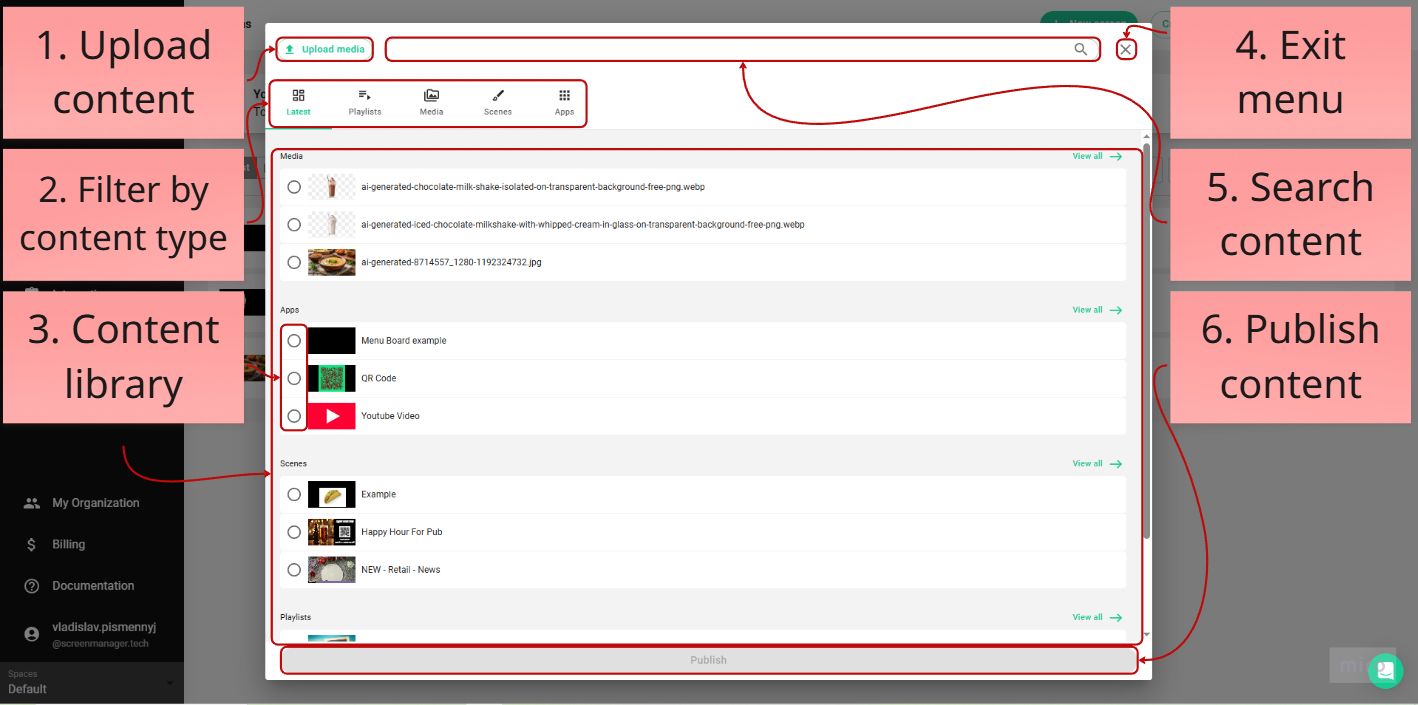The width and height of the screenshot is (1418, 705).
Task: Click the content list vertical scrollbar
Action: [1146, 340]
